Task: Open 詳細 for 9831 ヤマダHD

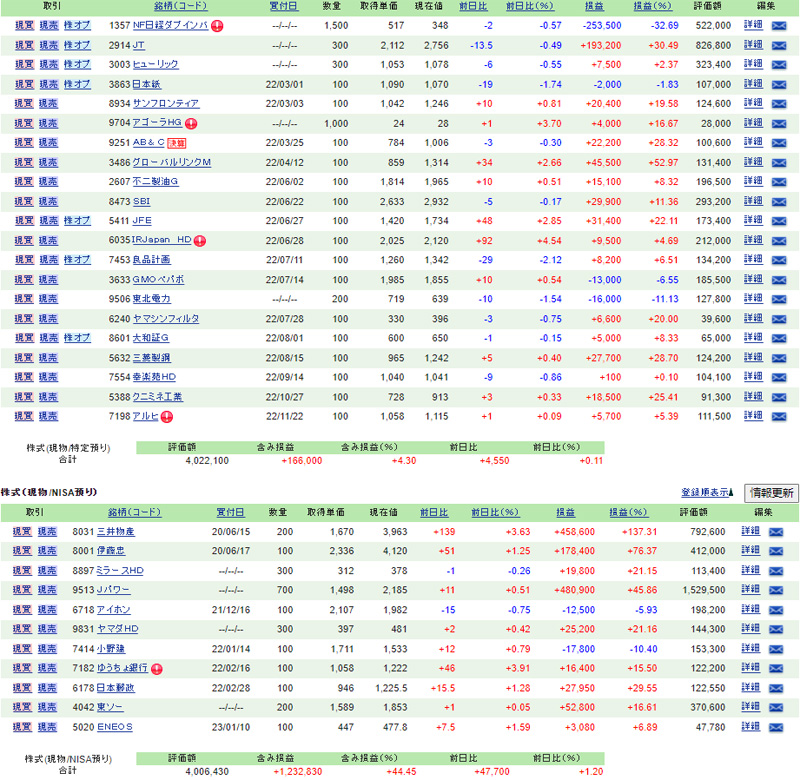Action: click(751, 628)
